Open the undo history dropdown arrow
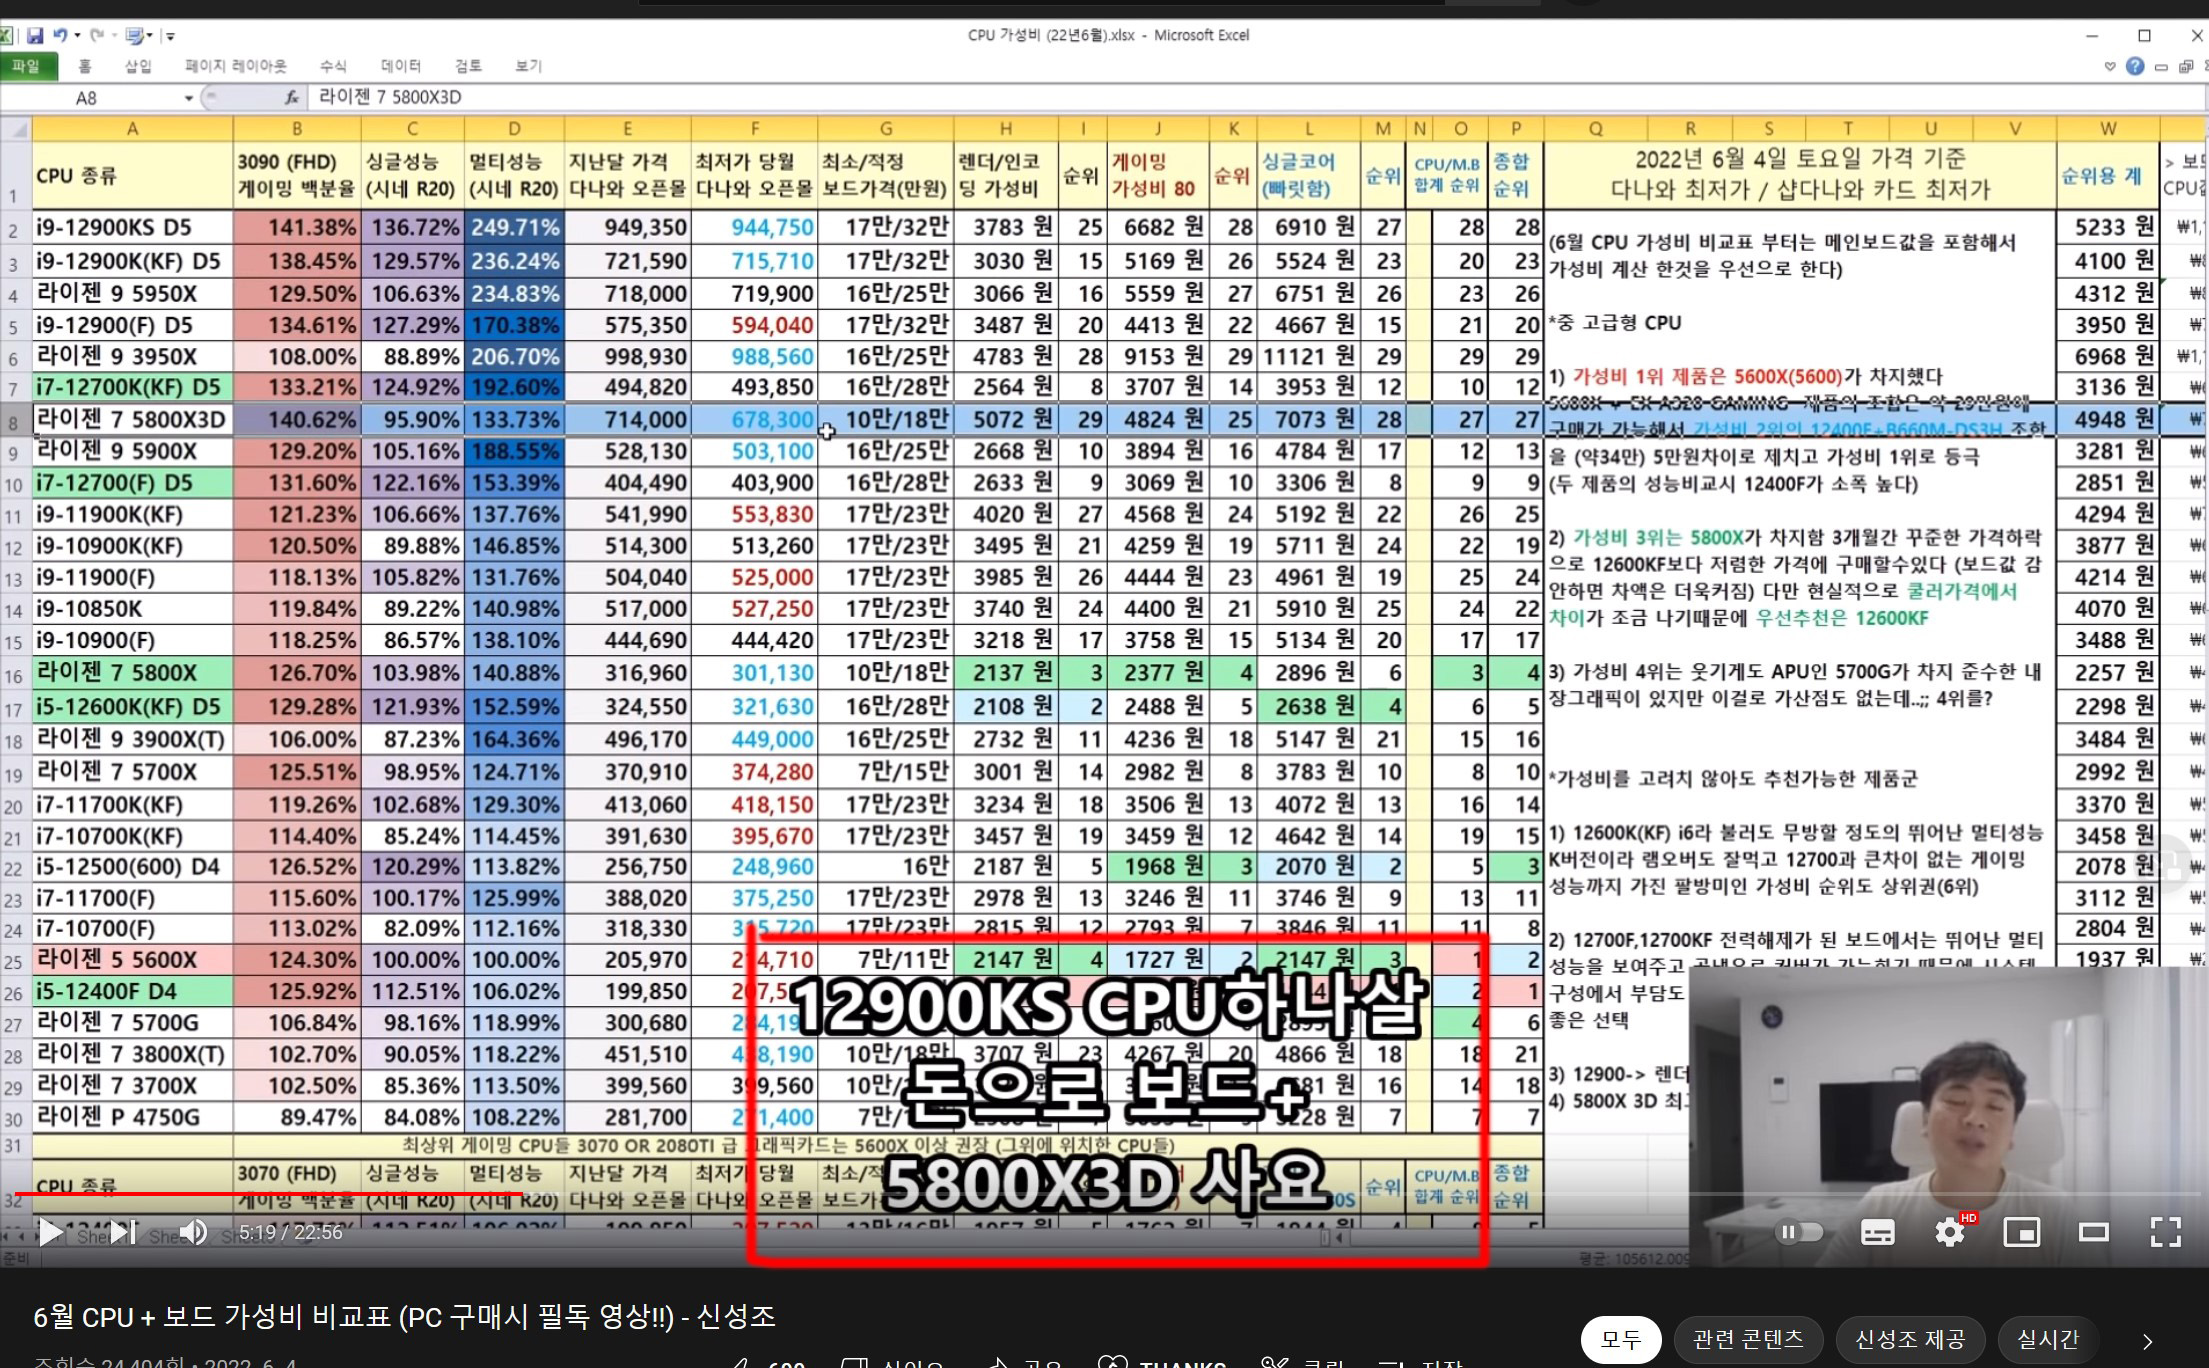Image resolution: width=2209 pixels, height=1368 pixels. tap(77, 36)
